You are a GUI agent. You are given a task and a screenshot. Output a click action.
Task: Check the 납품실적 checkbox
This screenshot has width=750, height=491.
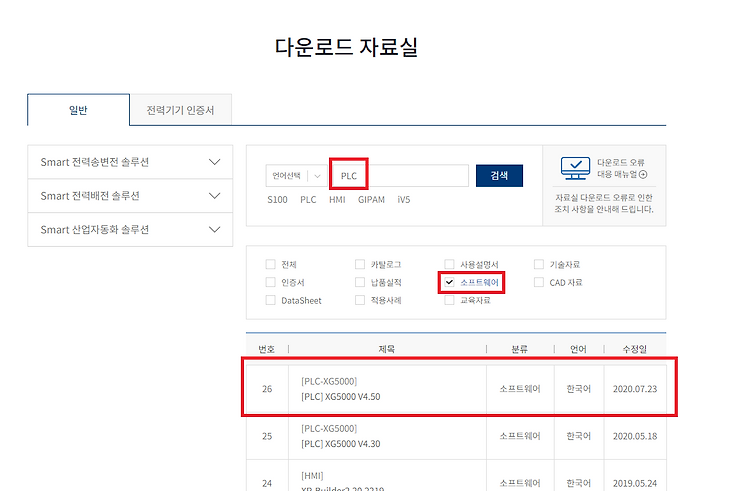point(360,283)
